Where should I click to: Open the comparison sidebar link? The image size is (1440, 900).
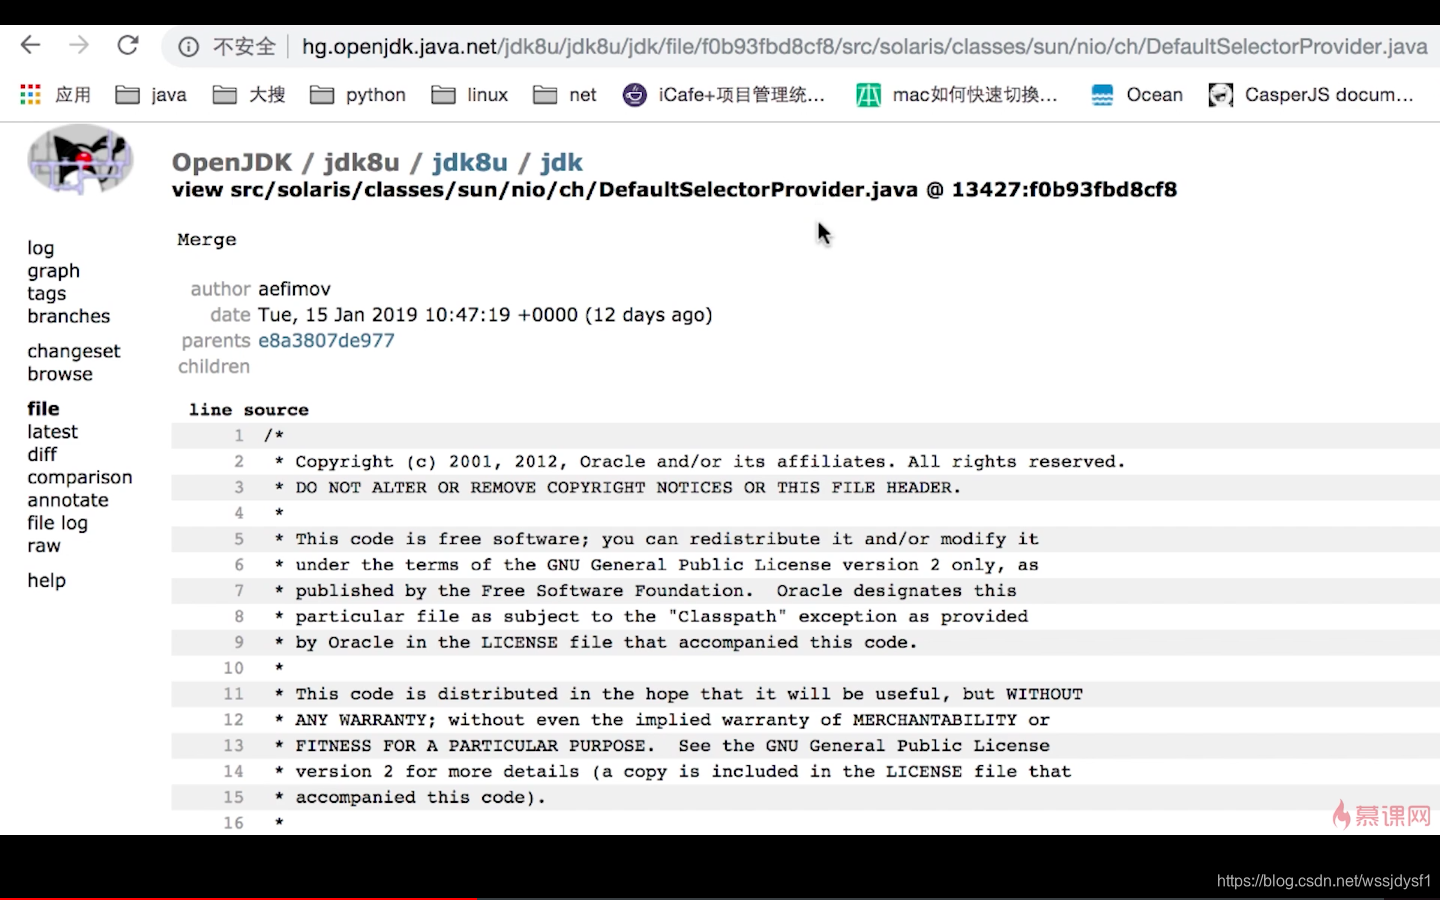tap(80, 478)
